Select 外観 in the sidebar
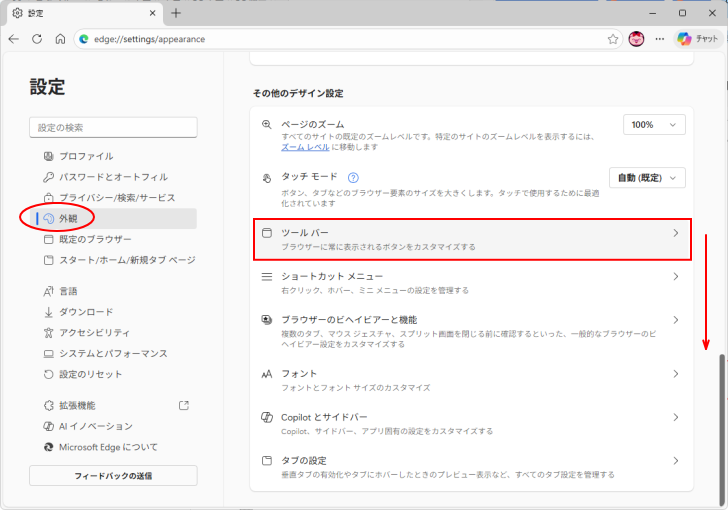The width and height of the screenshot is (728, 510). [113, 218]
